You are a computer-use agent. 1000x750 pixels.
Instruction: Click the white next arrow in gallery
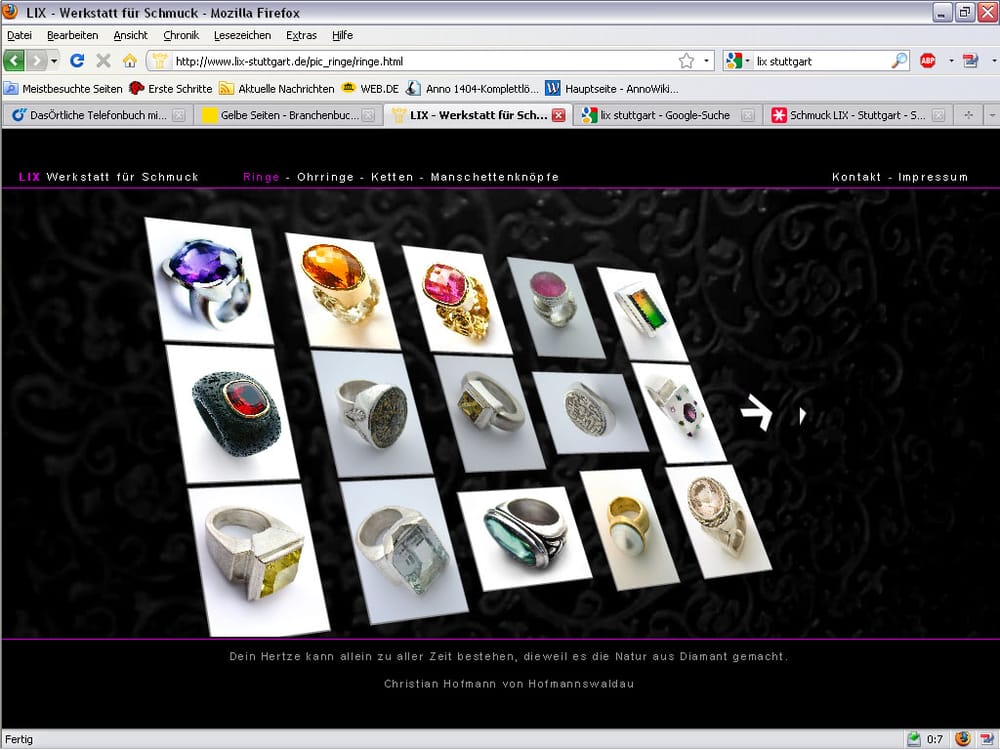pyautogui.click(x=757, y=412)
